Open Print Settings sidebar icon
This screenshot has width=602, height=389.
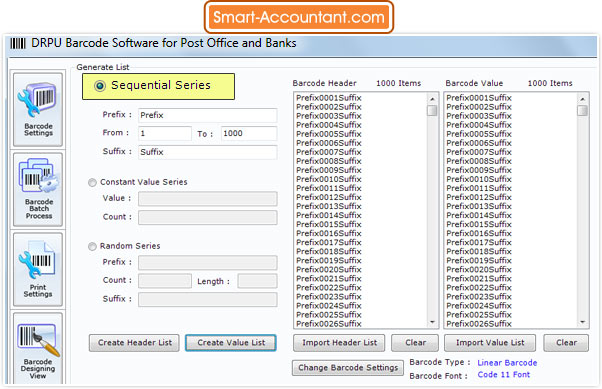click(38, 269)
